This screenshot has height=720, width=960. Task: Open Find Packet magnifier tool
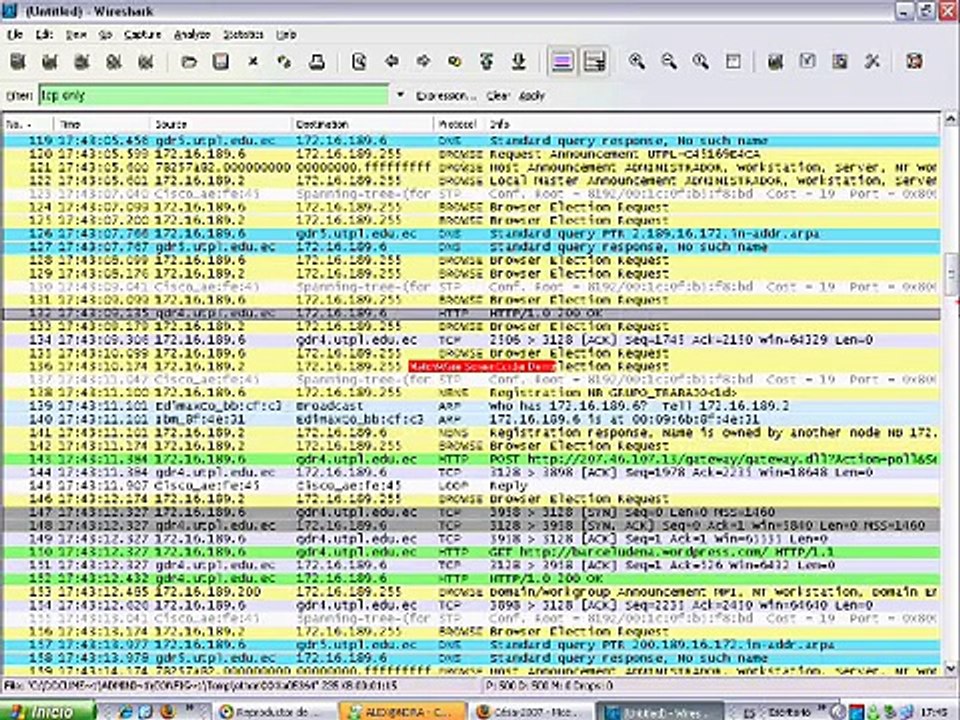click(359, 61)
